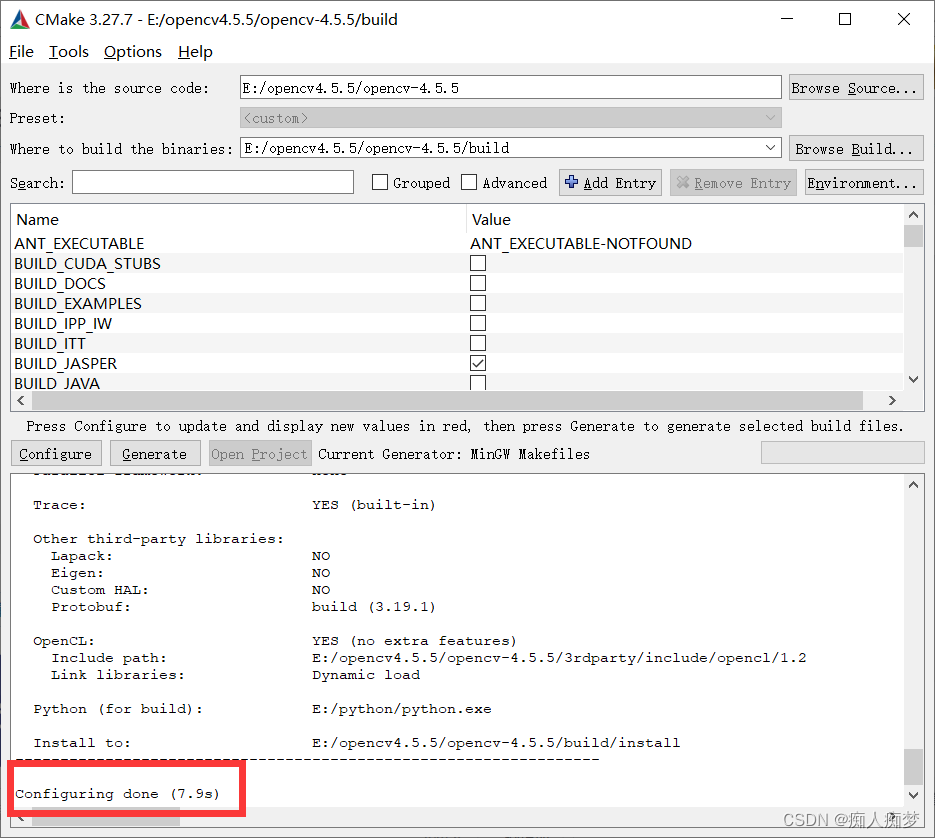Click the cache list vertical scrollbar thumb
This screenshot has height=838, width=935.
coord(913,236)
